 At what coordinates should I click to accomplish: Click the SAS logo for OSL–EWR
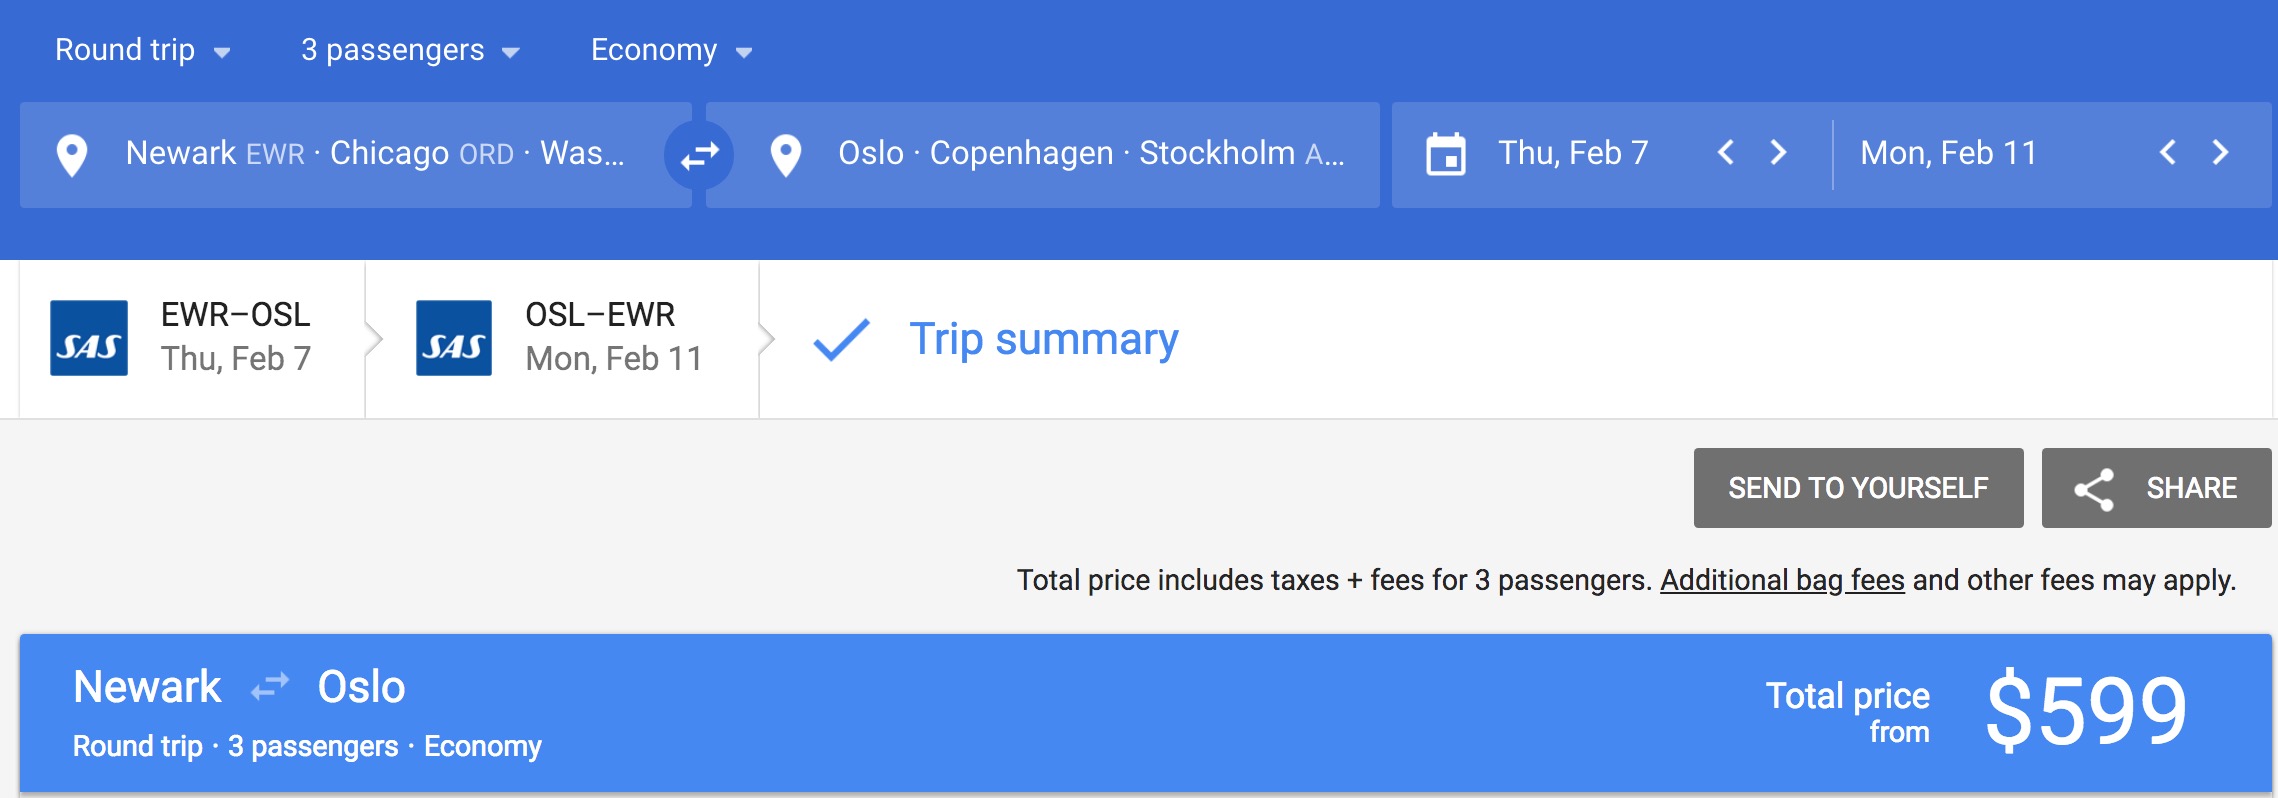point(454,338)
